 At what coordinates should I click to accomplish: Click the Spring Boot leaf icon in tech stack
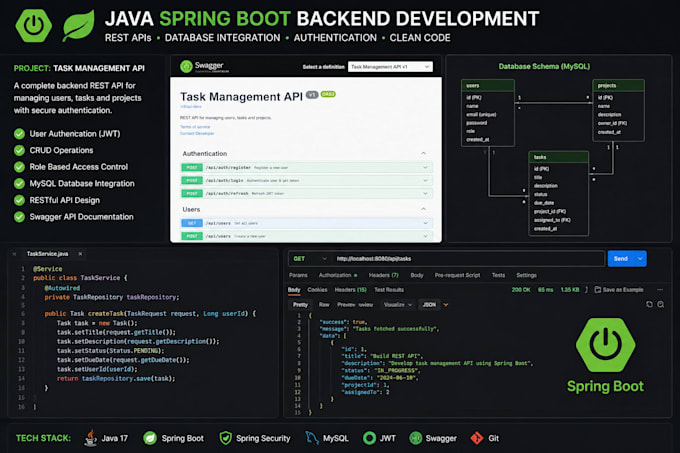click(150, 438)
